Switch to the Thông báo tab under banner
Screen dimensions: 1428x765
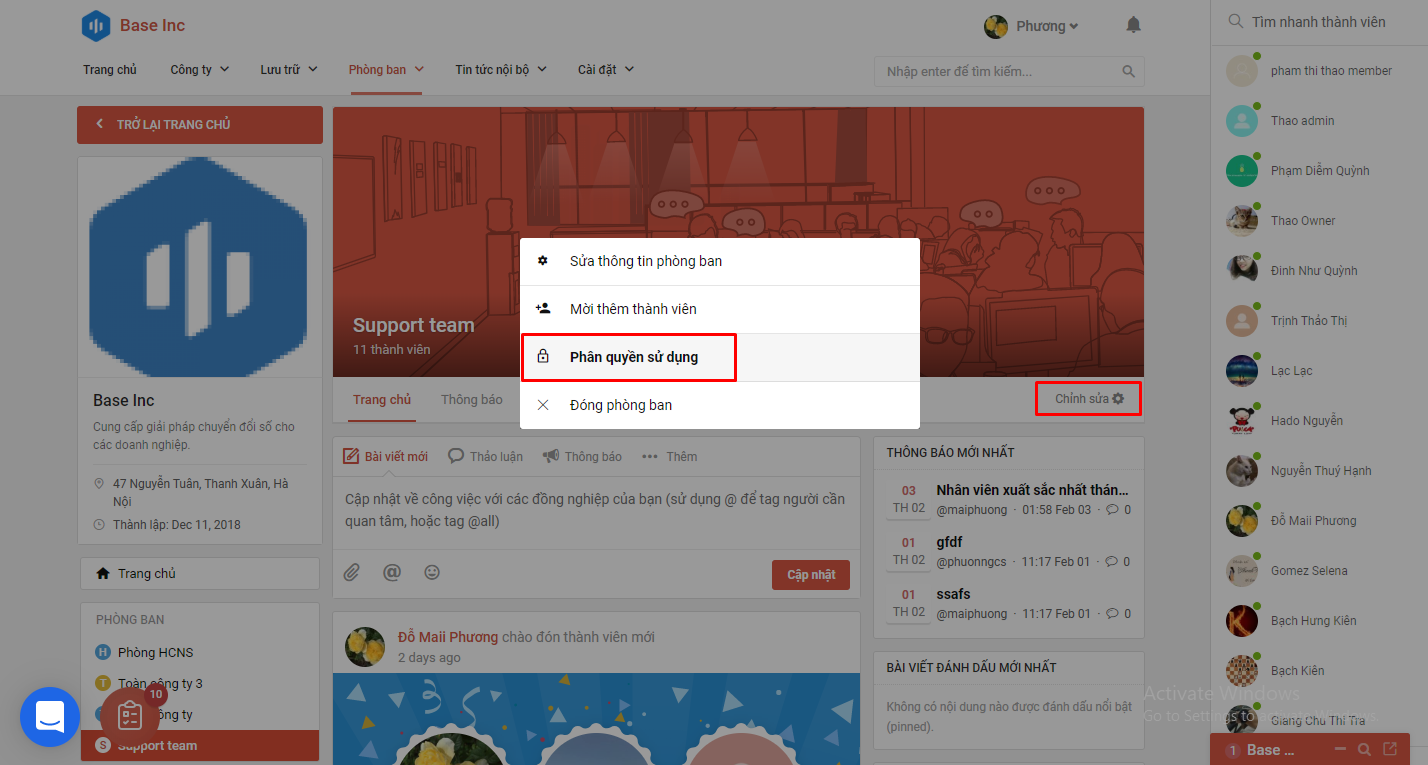point(472,400)
